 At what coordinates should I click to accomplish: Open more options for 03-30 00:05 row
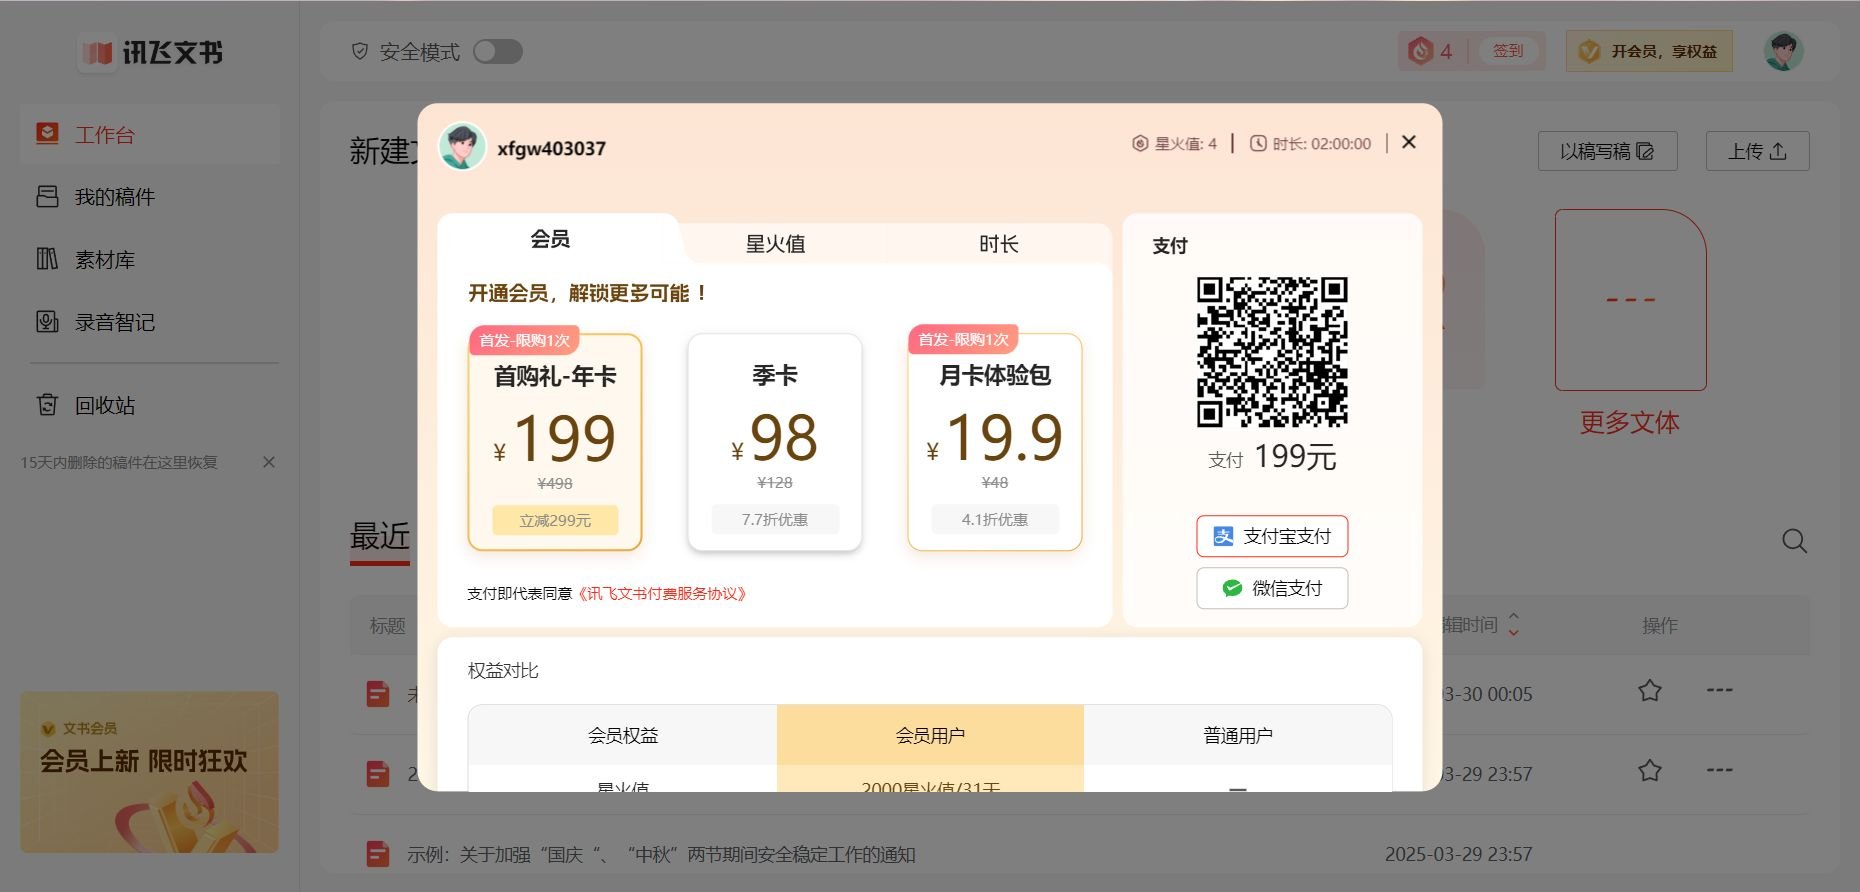tap(1719, 690)
